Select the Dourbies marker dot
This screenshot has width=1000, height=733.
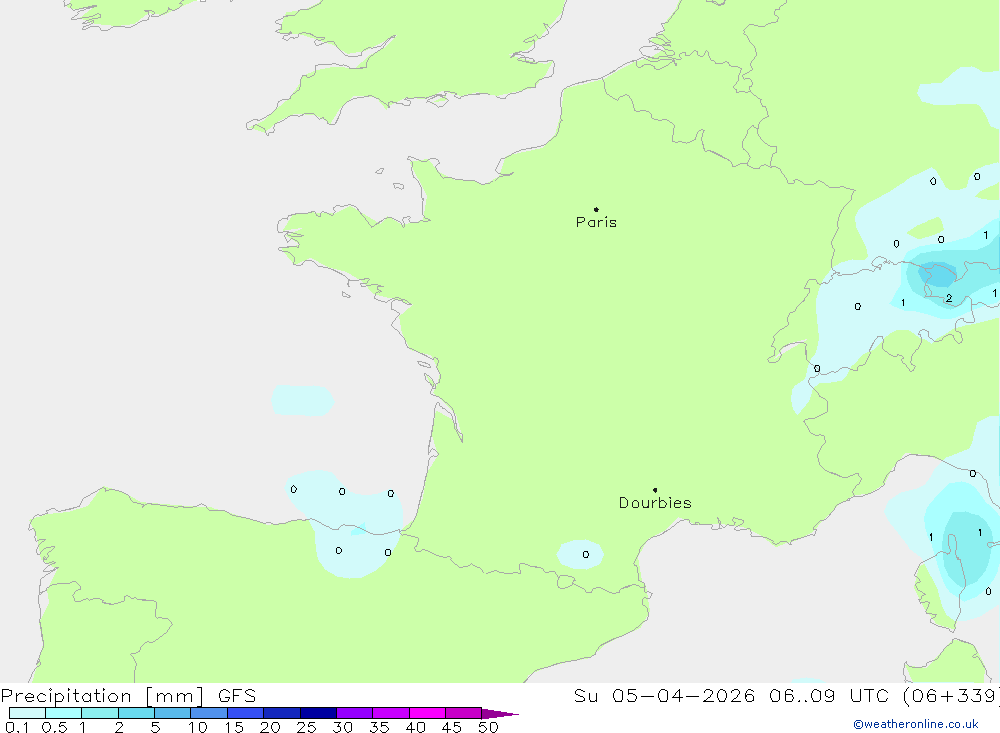point(655,490)
